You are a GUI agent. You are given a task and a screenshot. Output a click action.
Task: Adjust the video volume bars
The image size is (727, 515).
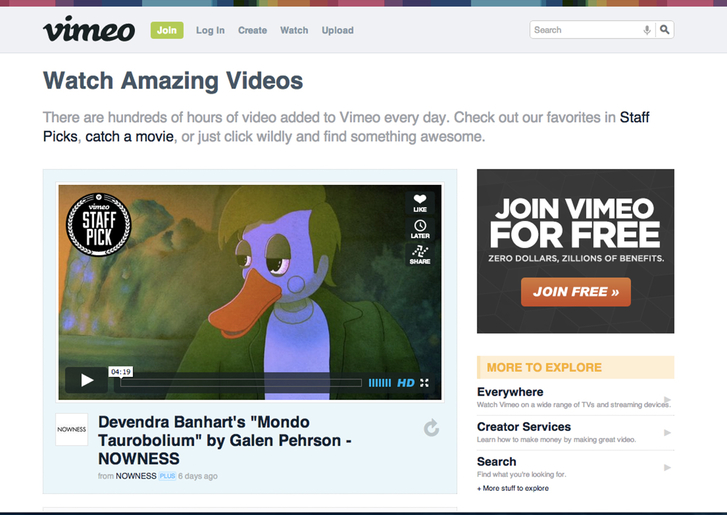[380, 382]
